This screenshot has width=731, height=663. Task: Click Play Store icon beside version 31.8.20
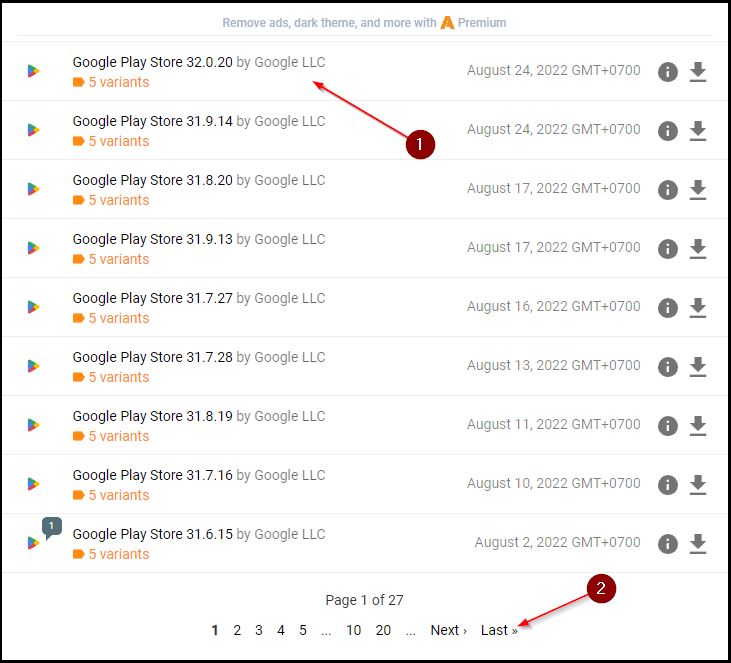click(x=33, y=189)
